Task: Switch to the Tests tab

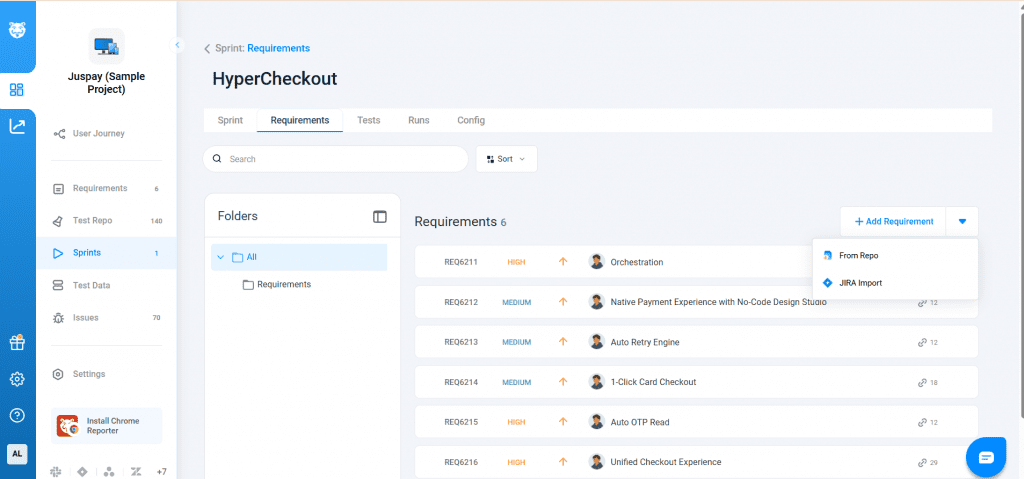Action: [368, 120]
